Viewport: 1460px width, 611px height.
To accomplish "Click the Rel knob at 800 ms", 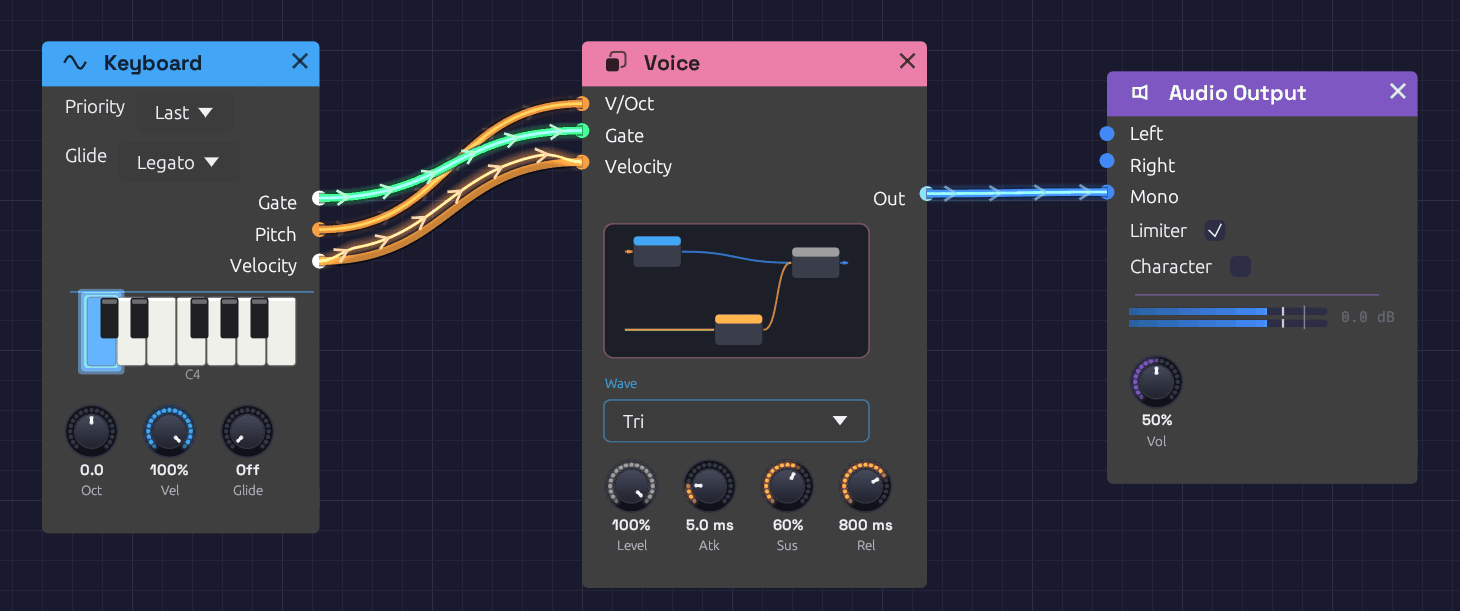I will (x=865, y=486).
